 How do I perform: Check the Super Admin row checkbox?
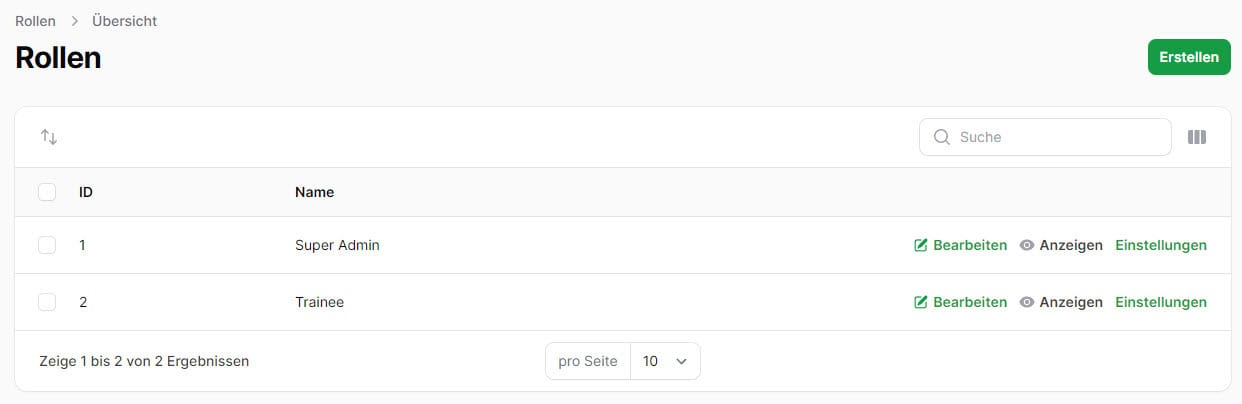tap(47, 245)
